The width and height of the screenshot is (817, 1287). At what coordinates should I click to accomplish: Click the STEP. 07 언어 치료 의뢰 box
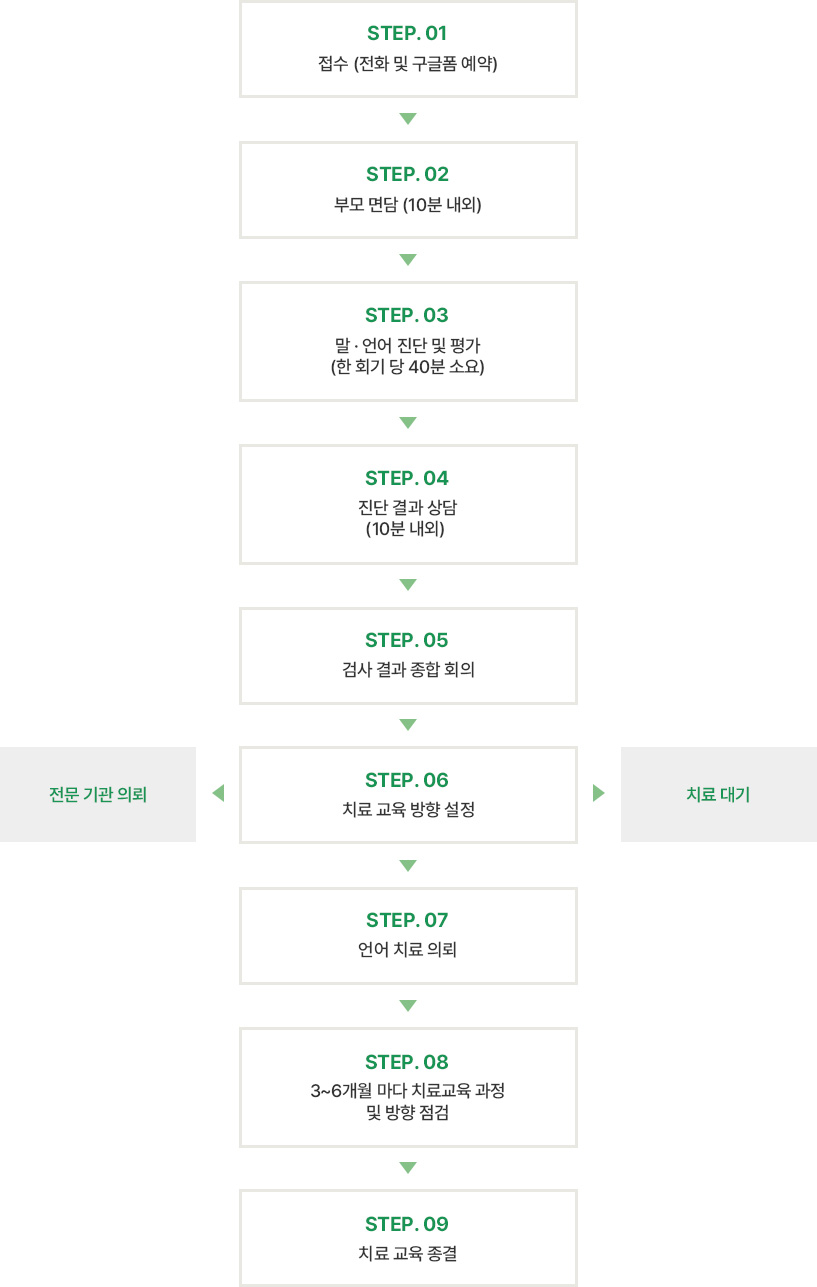pyautogui.click(x=408, y=935)
